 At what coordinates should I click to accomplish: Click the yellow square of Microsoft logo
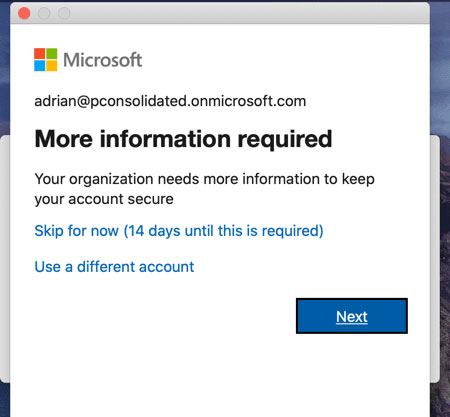coord(51,66)
